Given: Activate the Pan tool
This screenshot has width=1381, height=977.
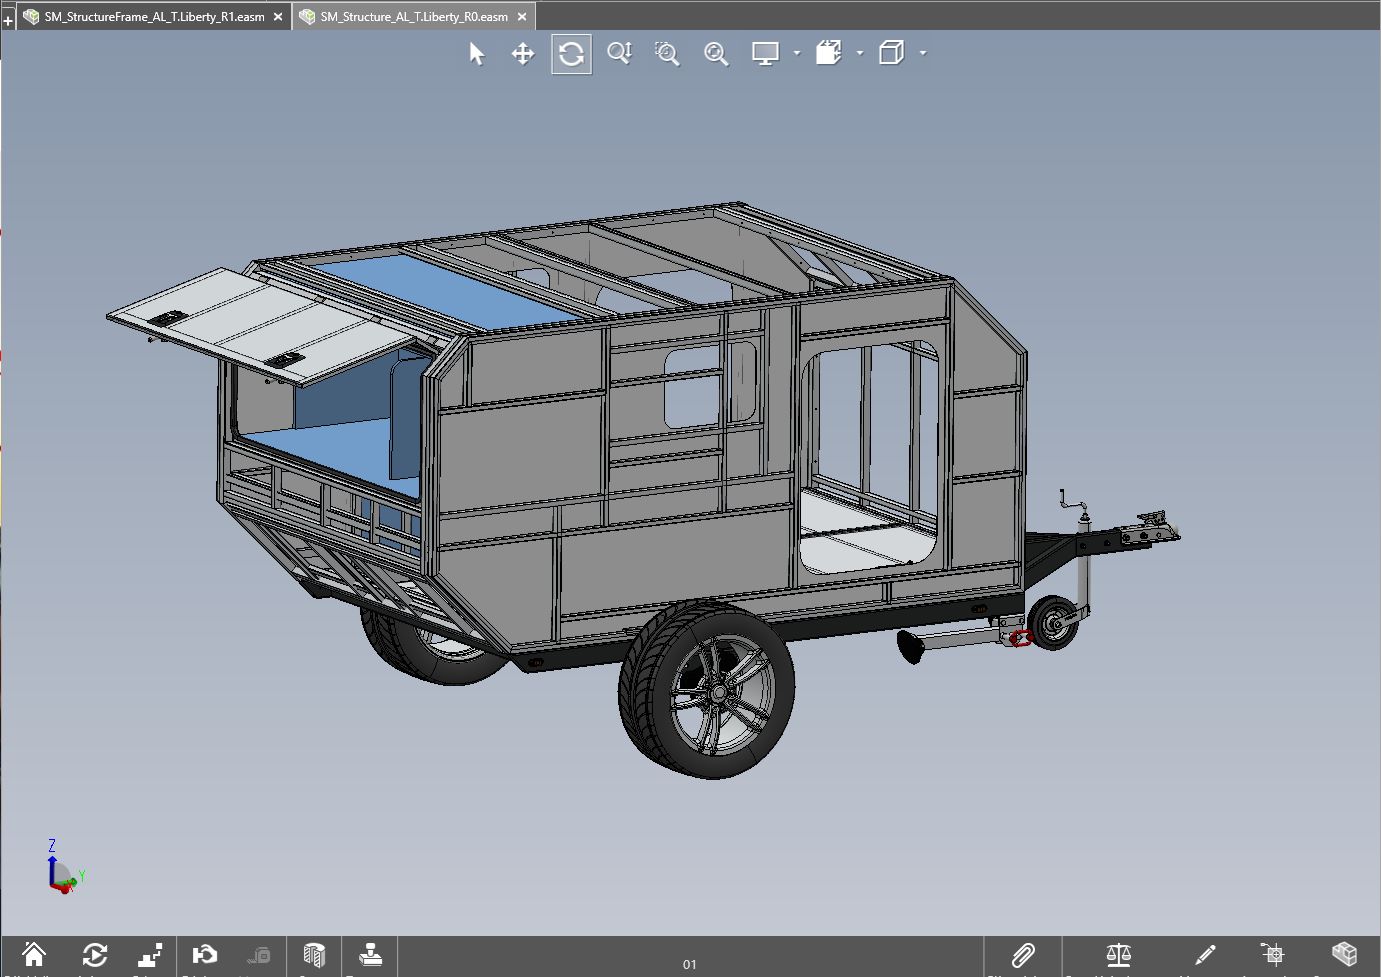Looking at the screenshot, I should pos(523,54).
